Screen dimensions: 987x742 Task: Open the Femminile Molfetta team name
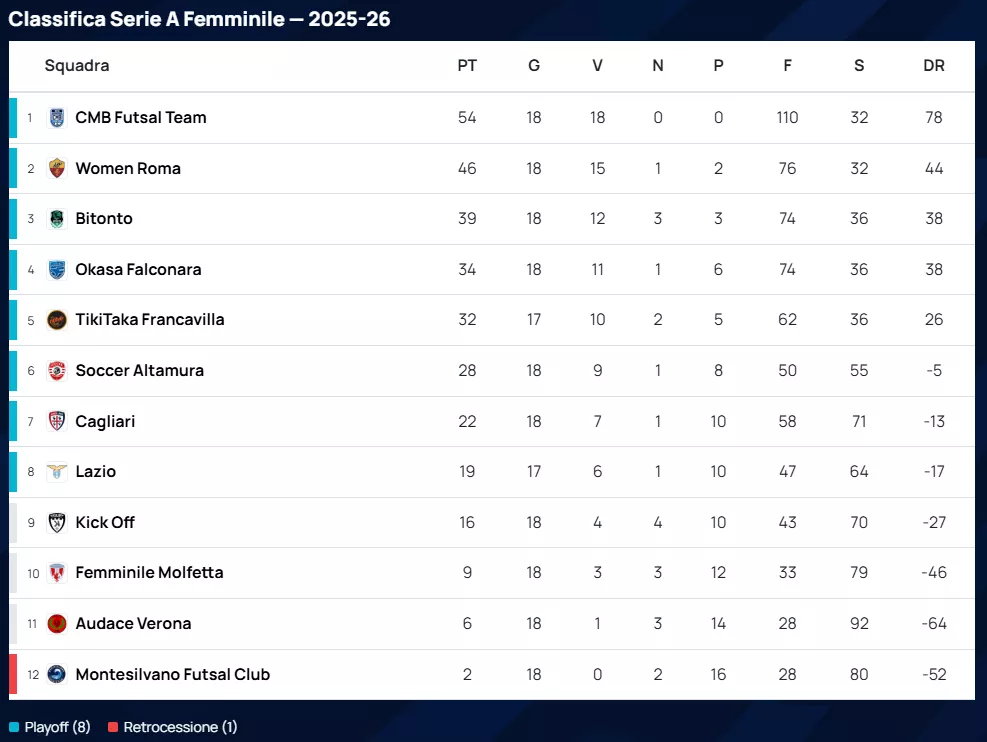point(149,573)
